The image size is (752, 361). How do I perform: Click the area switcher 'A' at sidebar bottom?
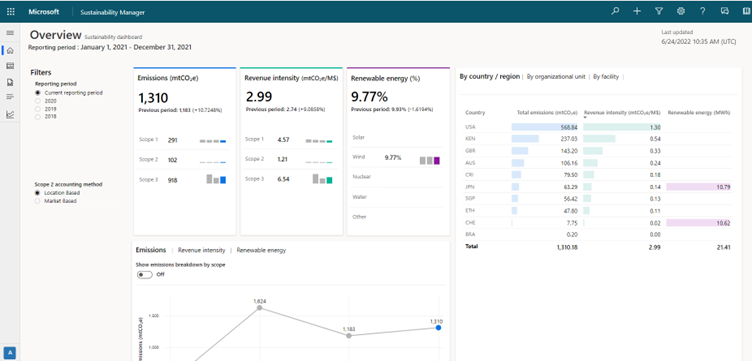click(x=10, y=352)
